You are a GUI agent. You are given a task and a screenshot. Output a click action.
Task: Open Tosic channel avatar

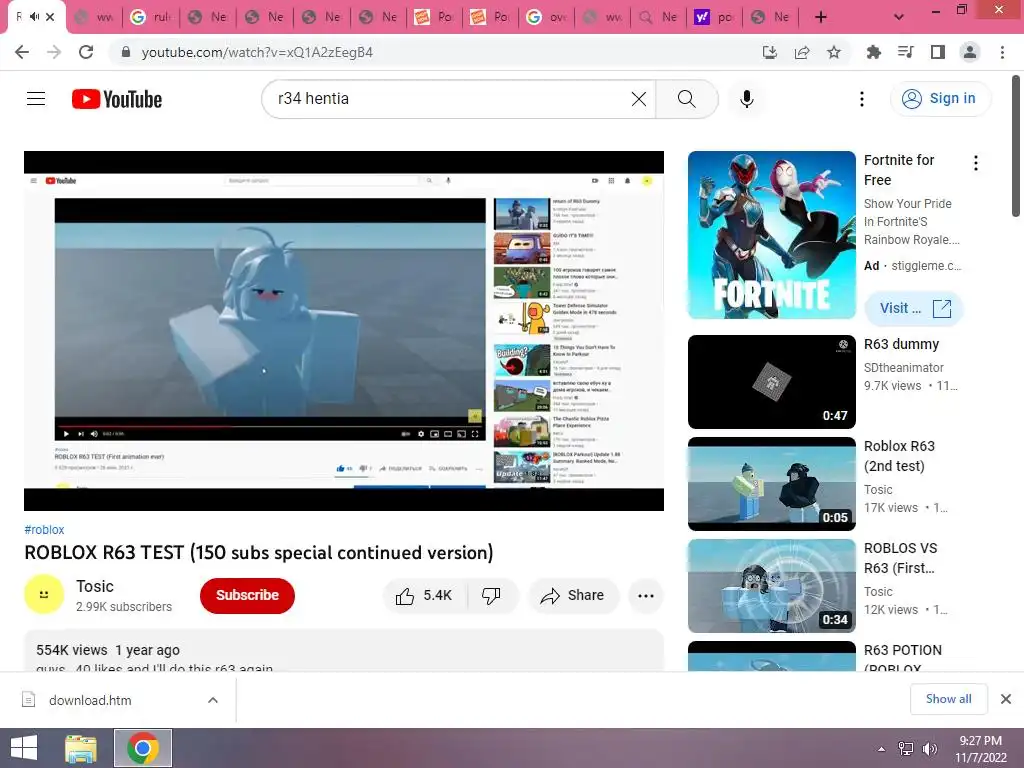44,594
